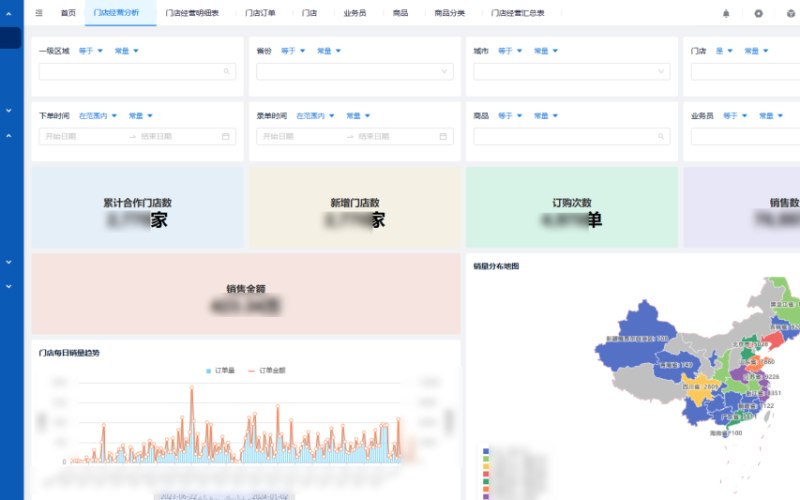
Task: Open calendar icon in 录单时间 date range
Action: coord(443,136)
